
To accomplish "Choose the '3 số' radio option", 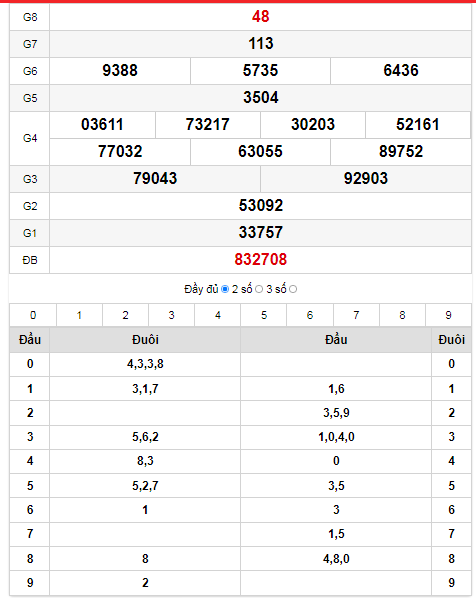I will 293,289.
